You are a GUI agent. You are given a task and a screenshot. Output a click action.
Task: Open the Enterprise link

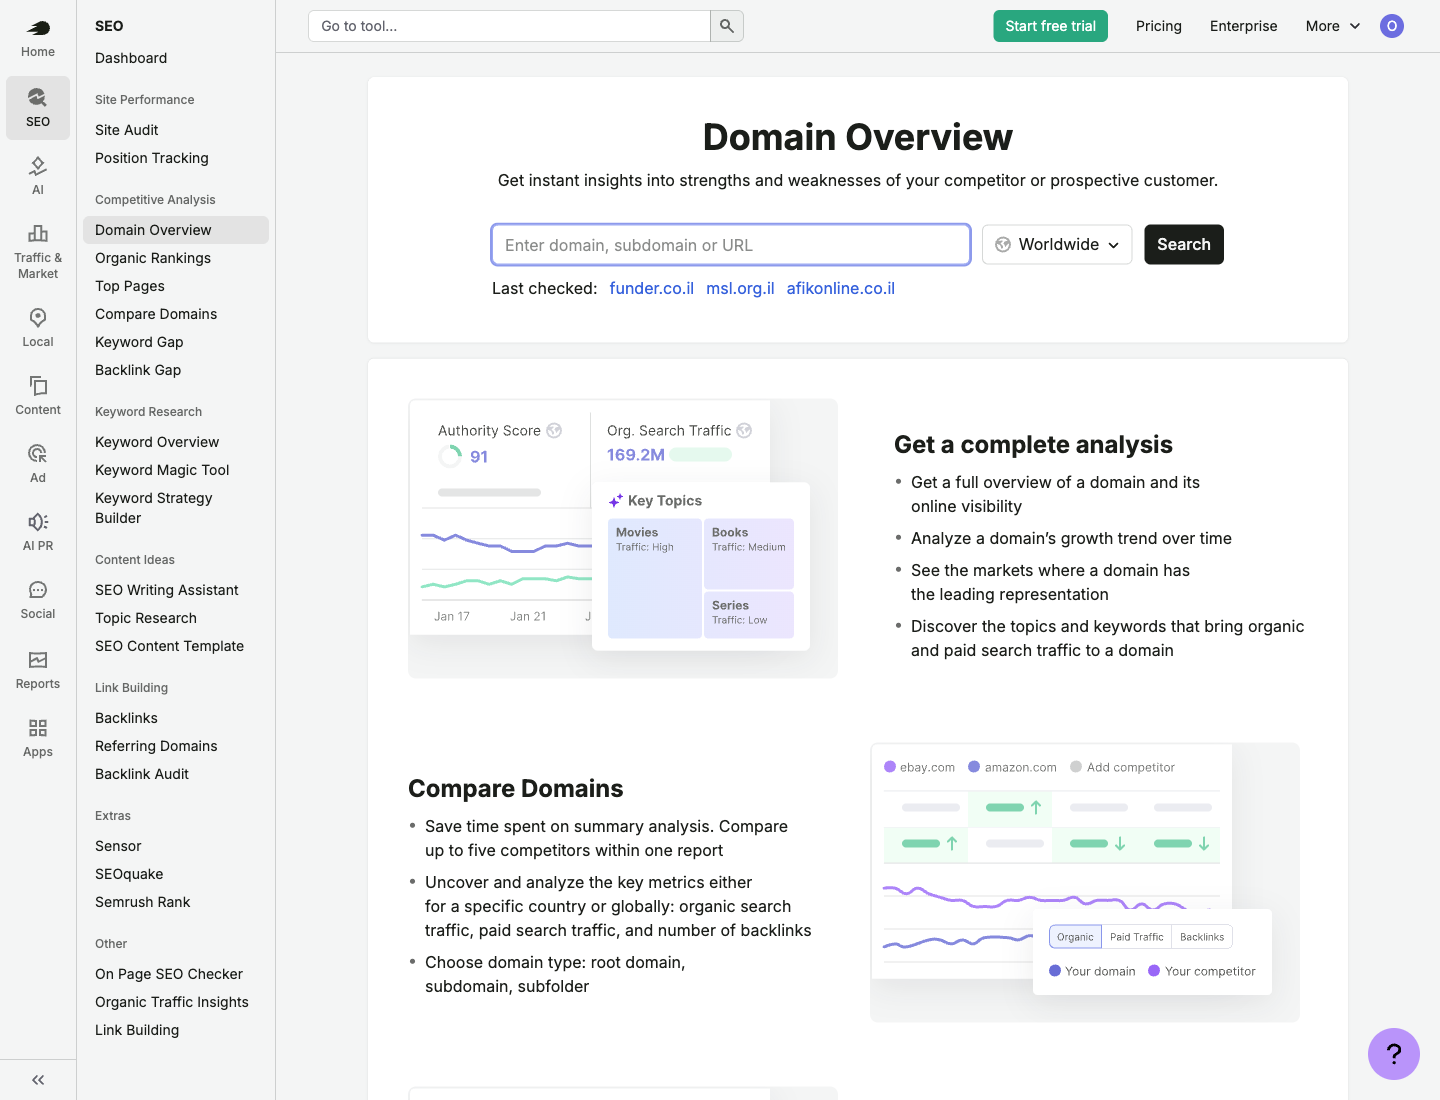point(1244,26)
